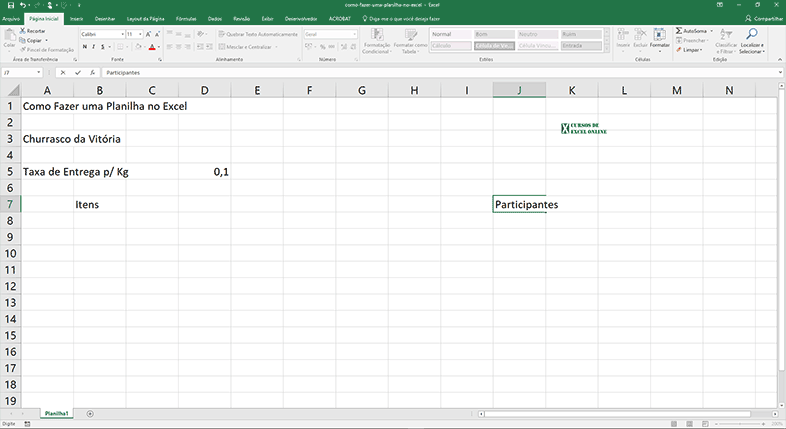
Task: Open the Inserir cells button
Action: 623,38
